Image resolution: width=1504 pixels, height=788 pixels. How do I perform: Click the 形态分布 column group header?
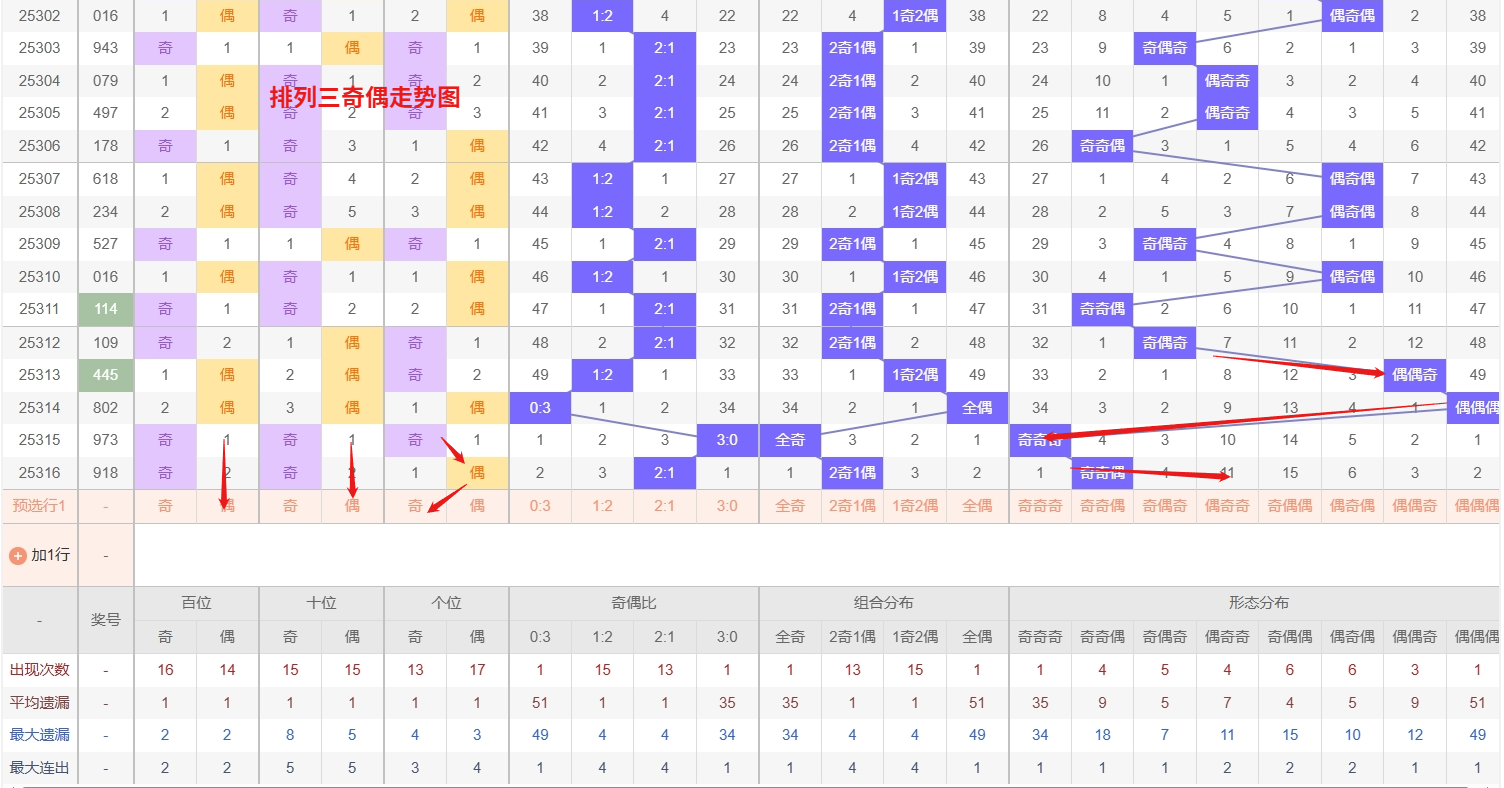(x=1258, y=603)
